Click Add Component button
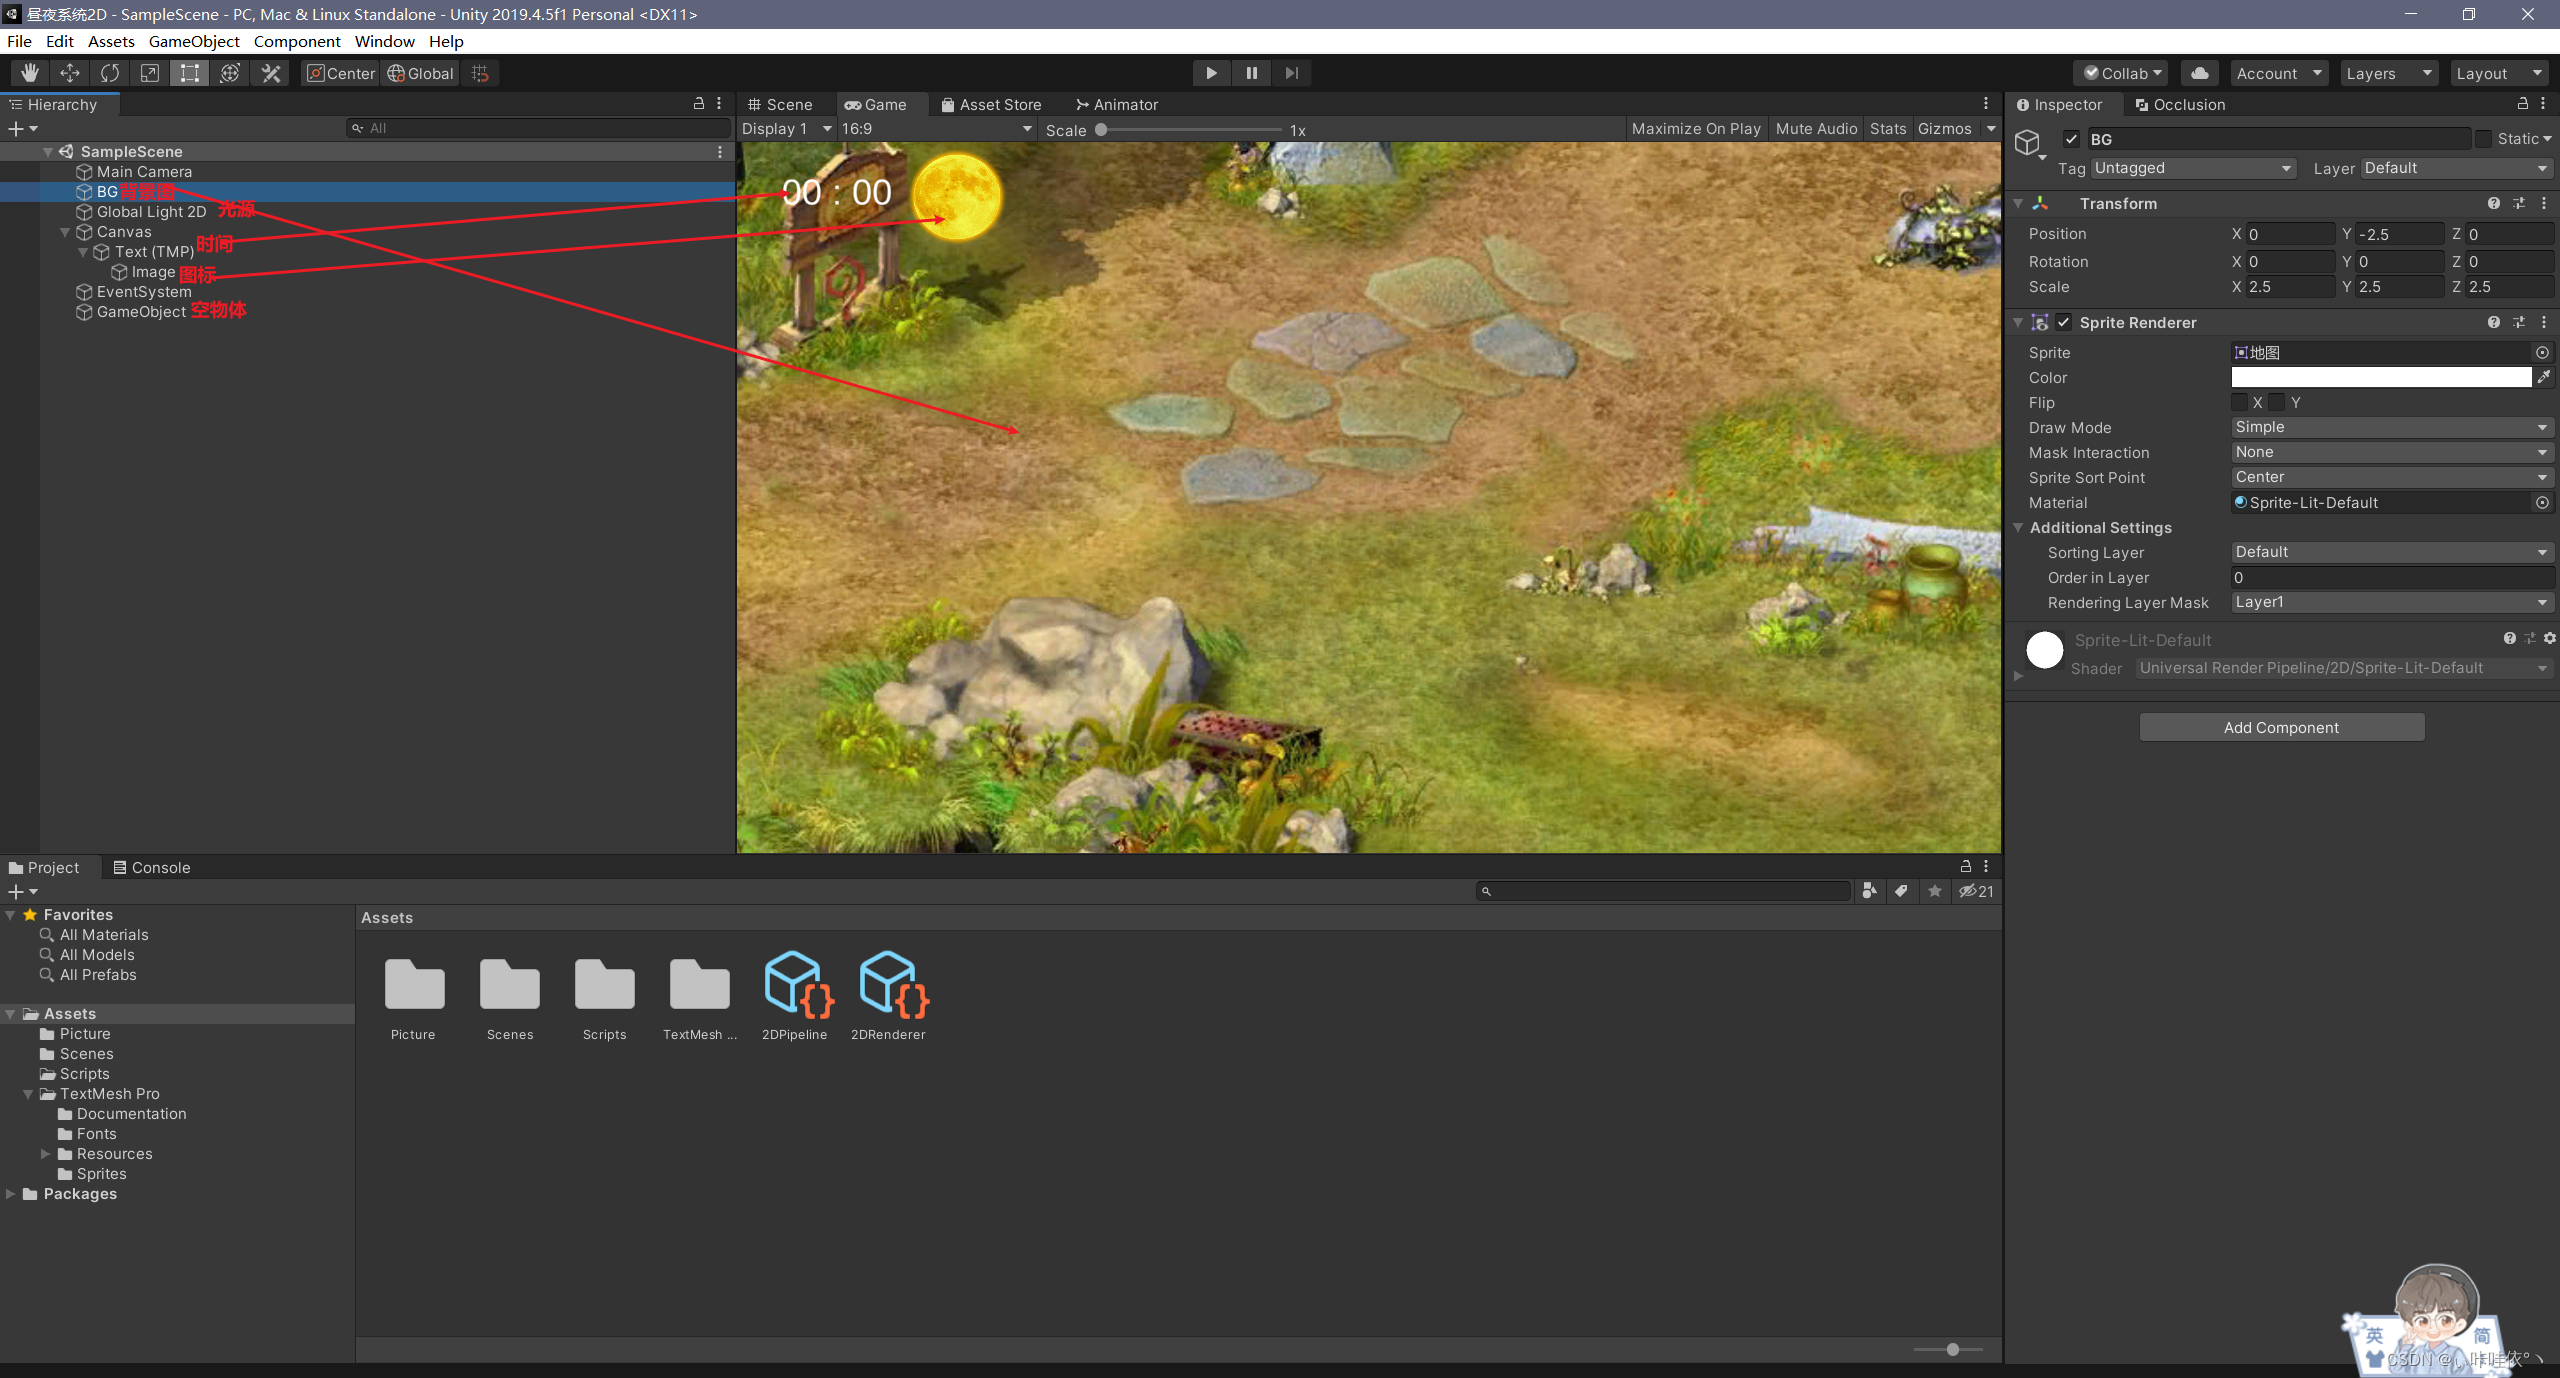This screenshot has height=1378, width=2560. 2280,726
